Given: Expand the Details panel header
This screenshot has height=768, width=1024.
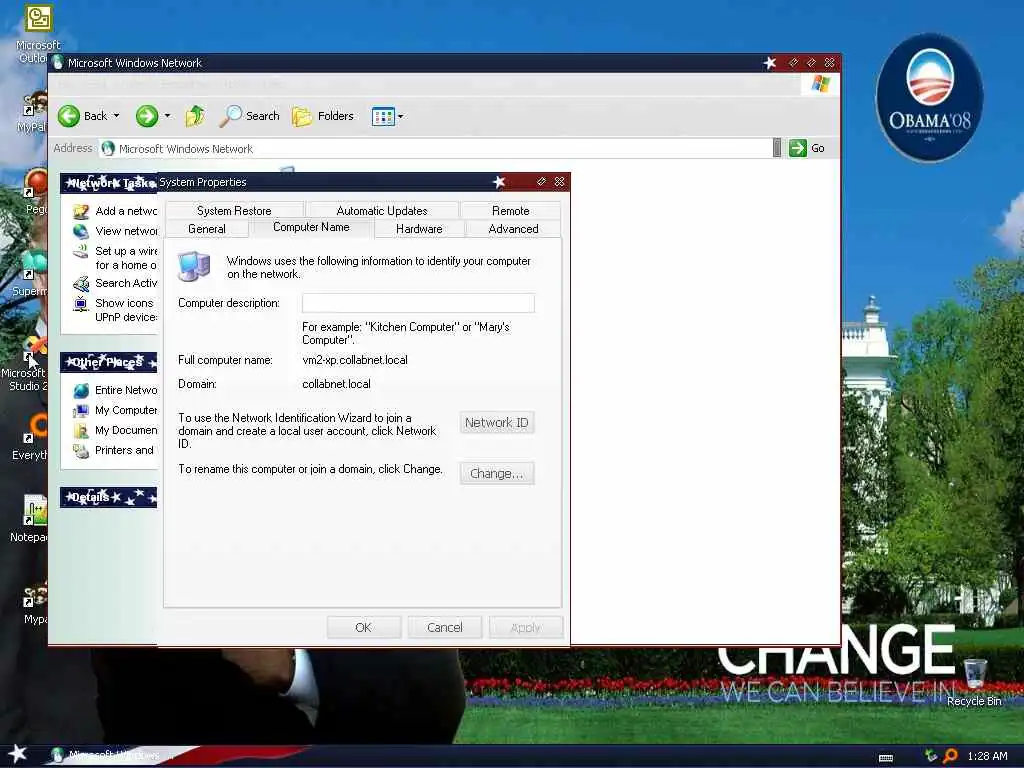Looking at the screenshot, I should tap(108, 498).
